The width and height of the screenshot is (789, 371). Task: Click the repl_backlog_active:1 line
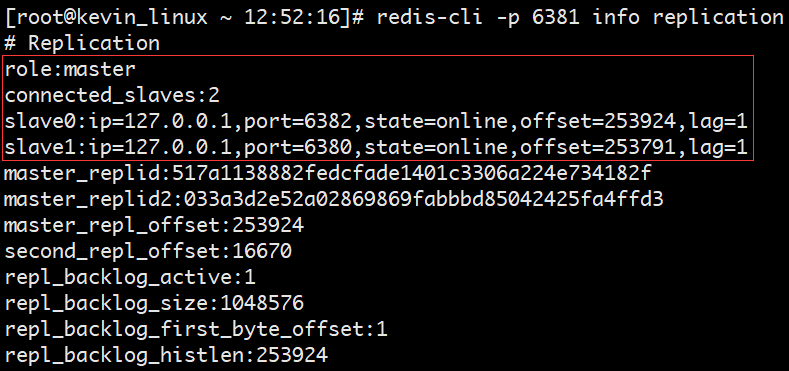coord(130,277)
